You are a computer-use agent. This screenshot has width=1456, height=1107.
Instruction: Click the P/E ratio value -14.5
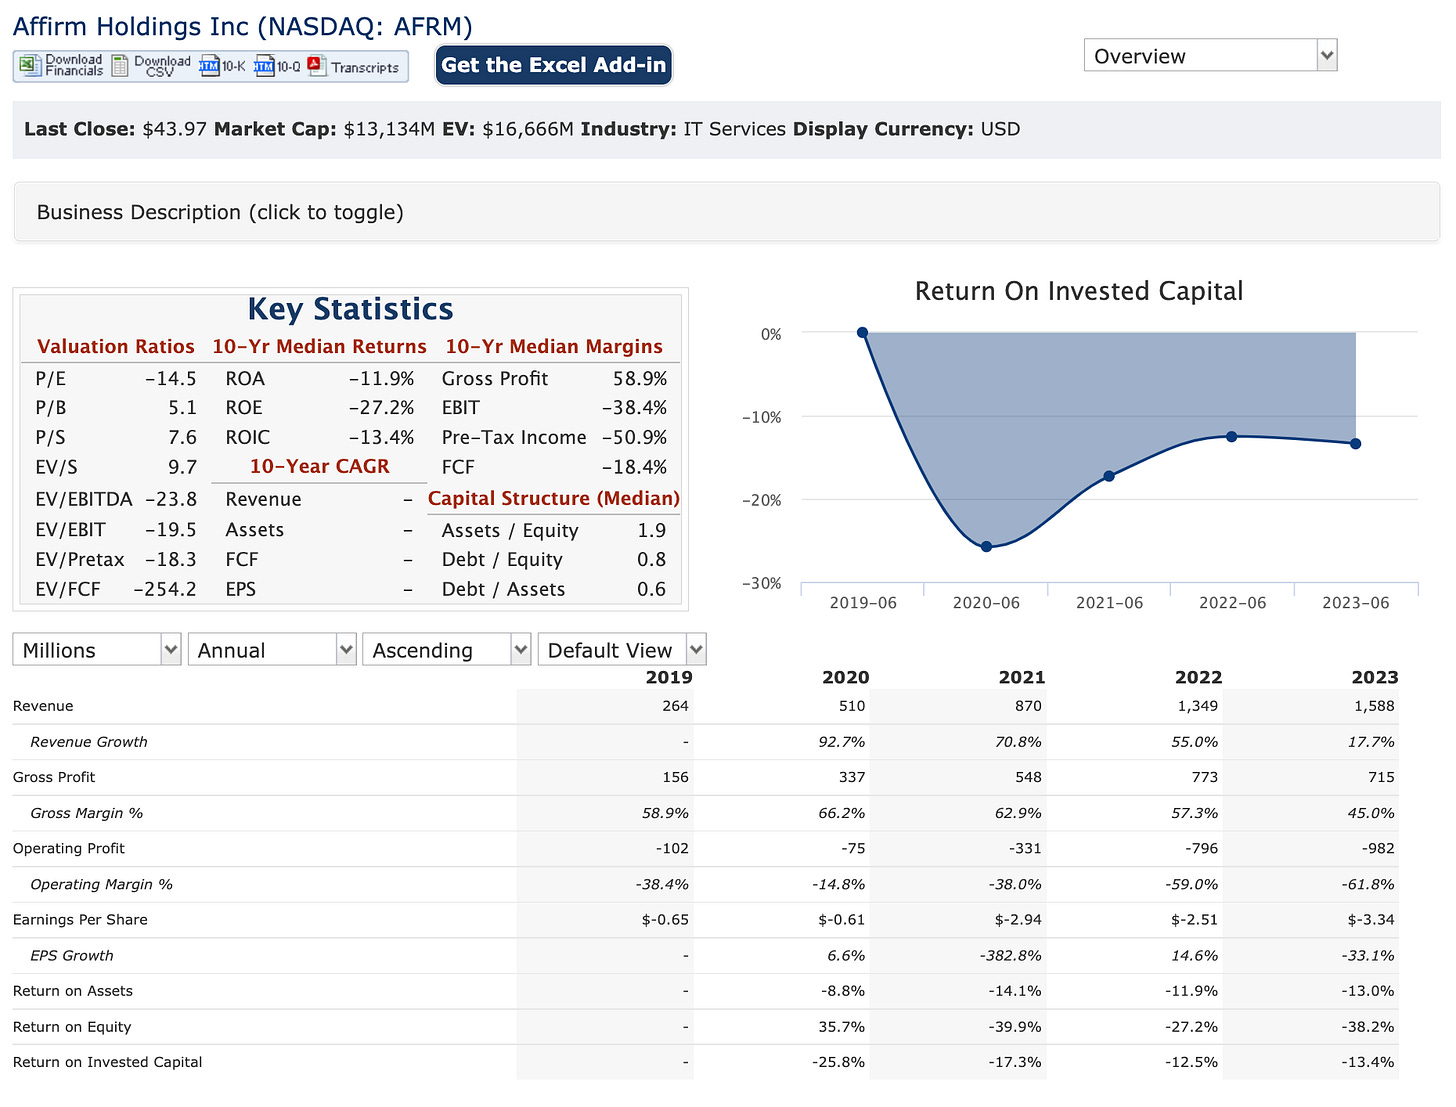[x=170, y=379]
